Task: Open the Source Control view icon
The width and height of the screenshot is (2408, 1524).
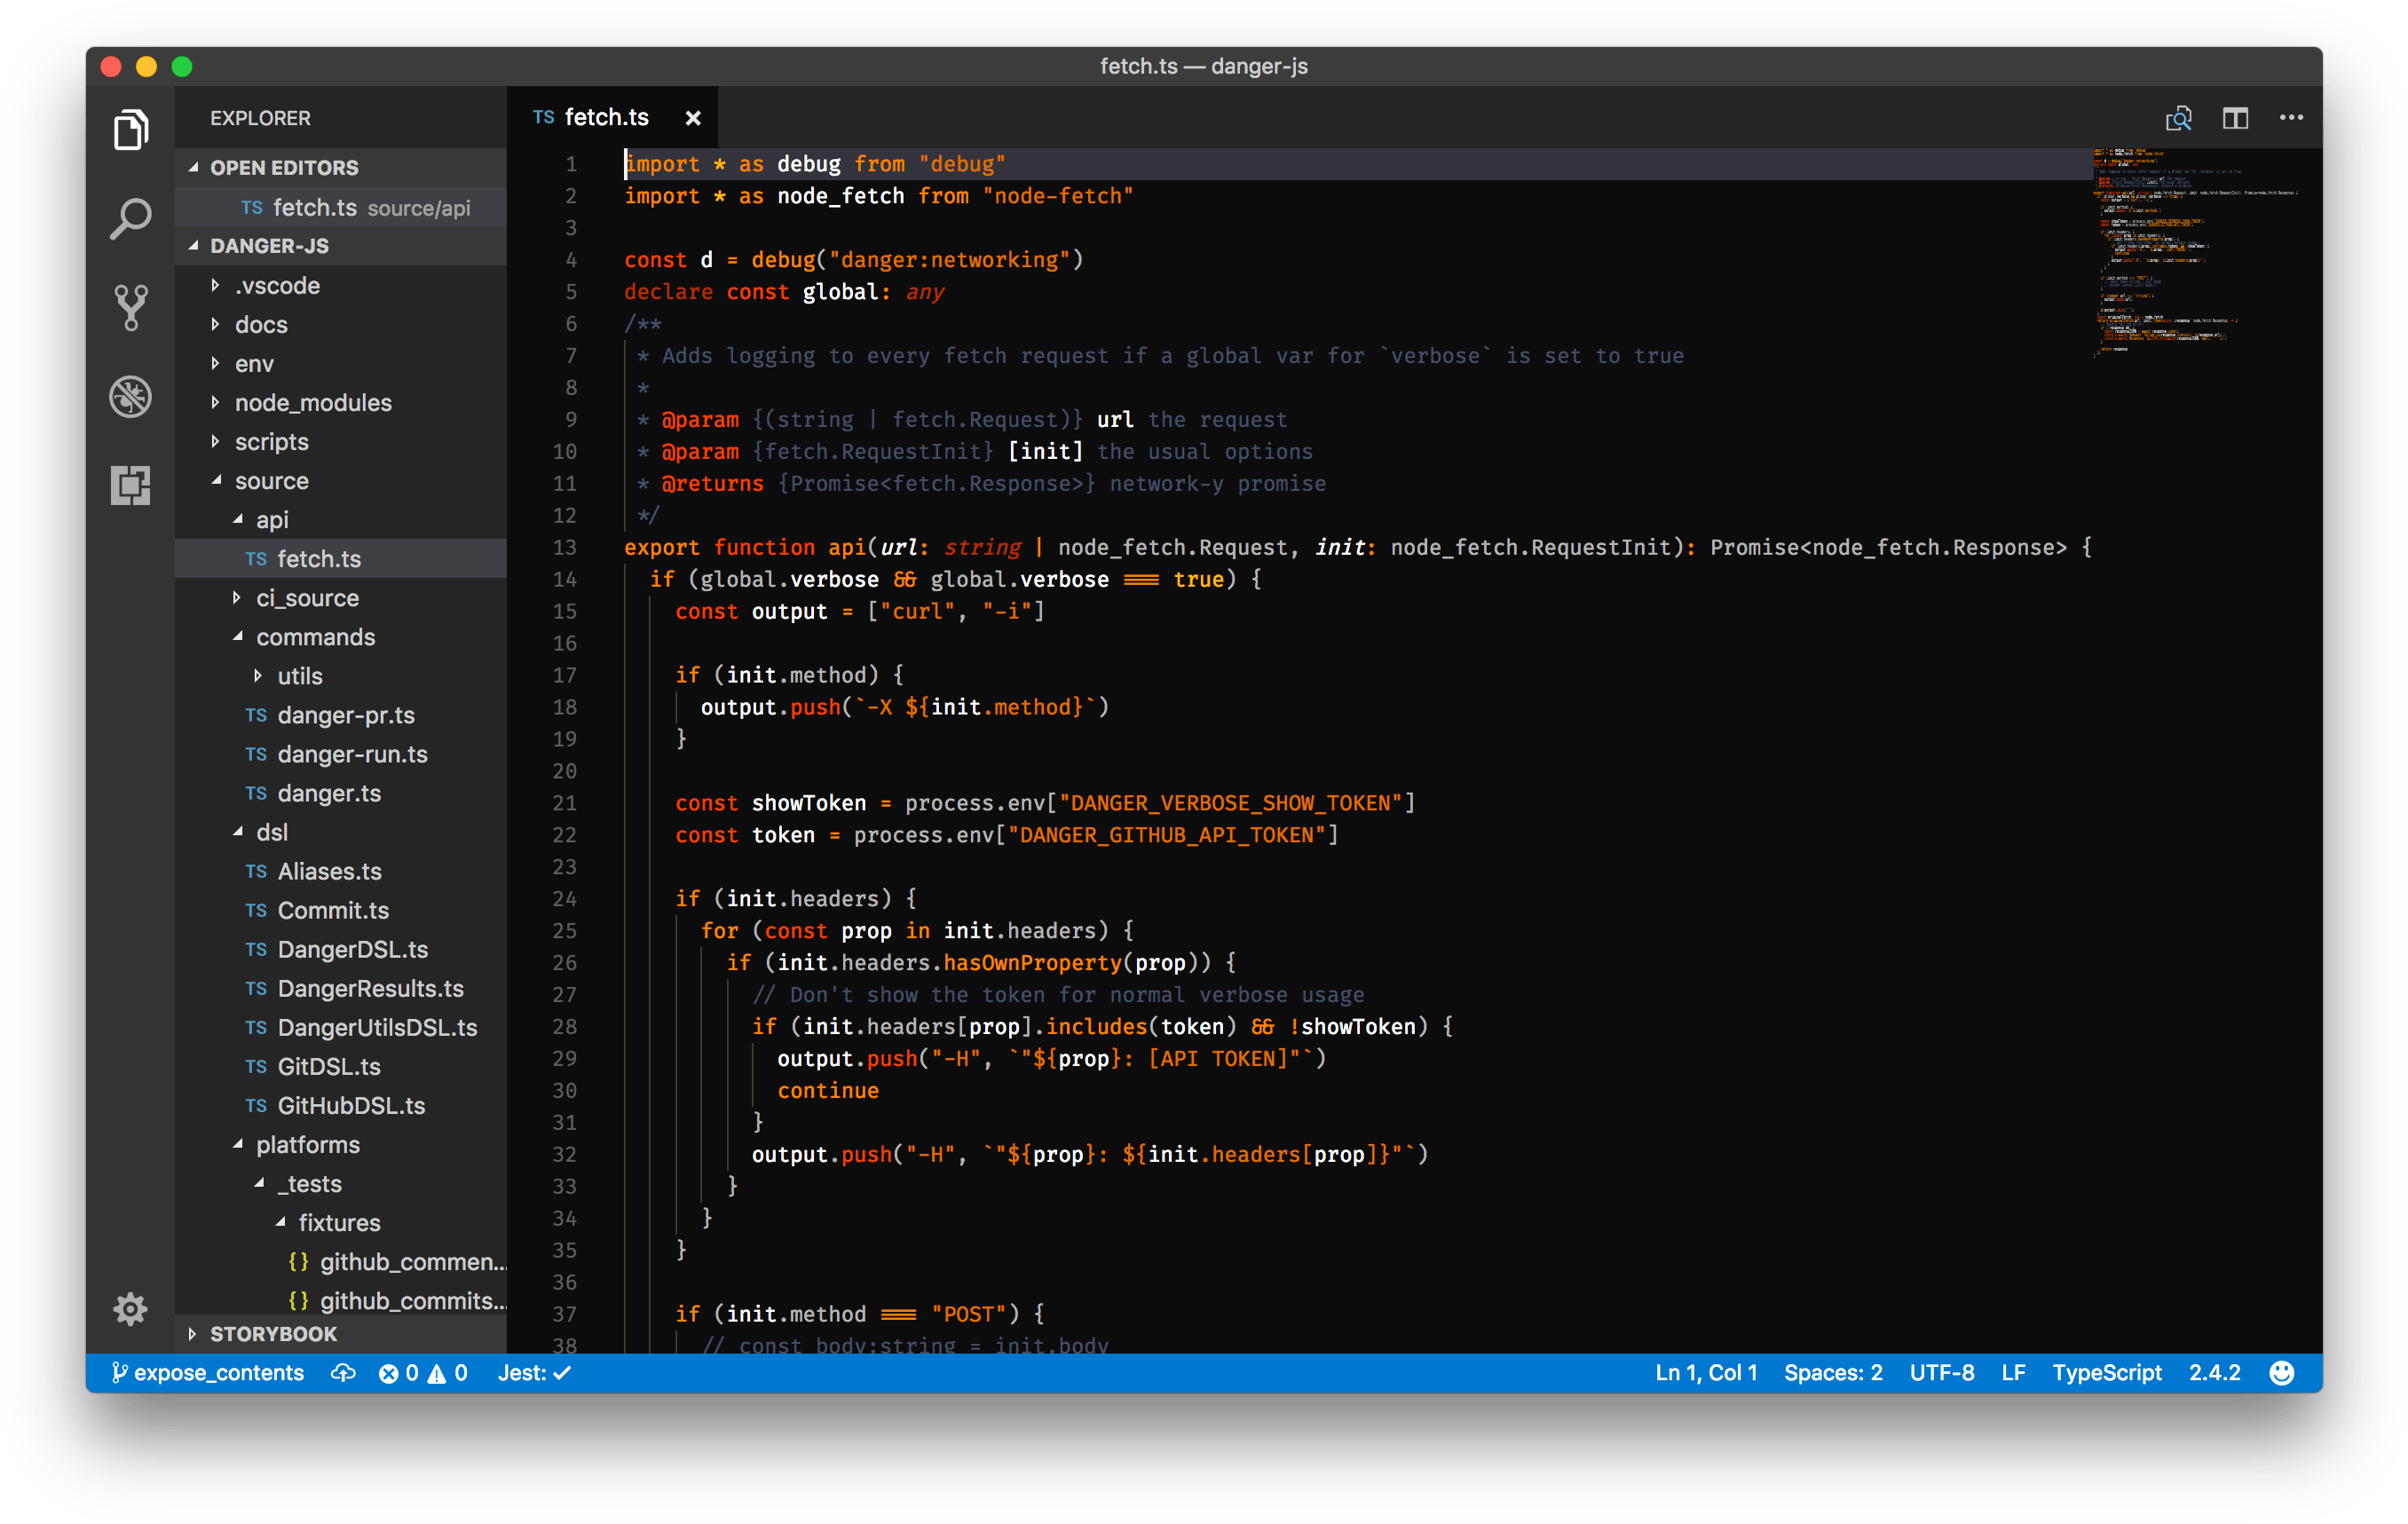Action: pyautogui.click(x=130, y=307)
